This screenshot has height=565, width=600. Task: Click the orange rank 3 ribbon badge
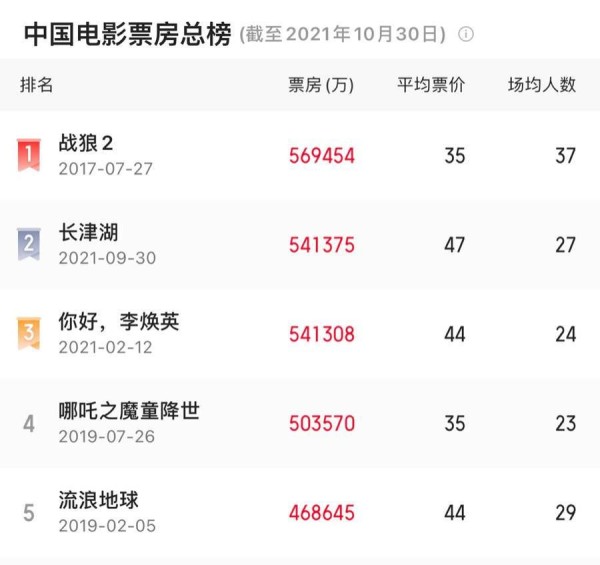click(x=29, y=333)
